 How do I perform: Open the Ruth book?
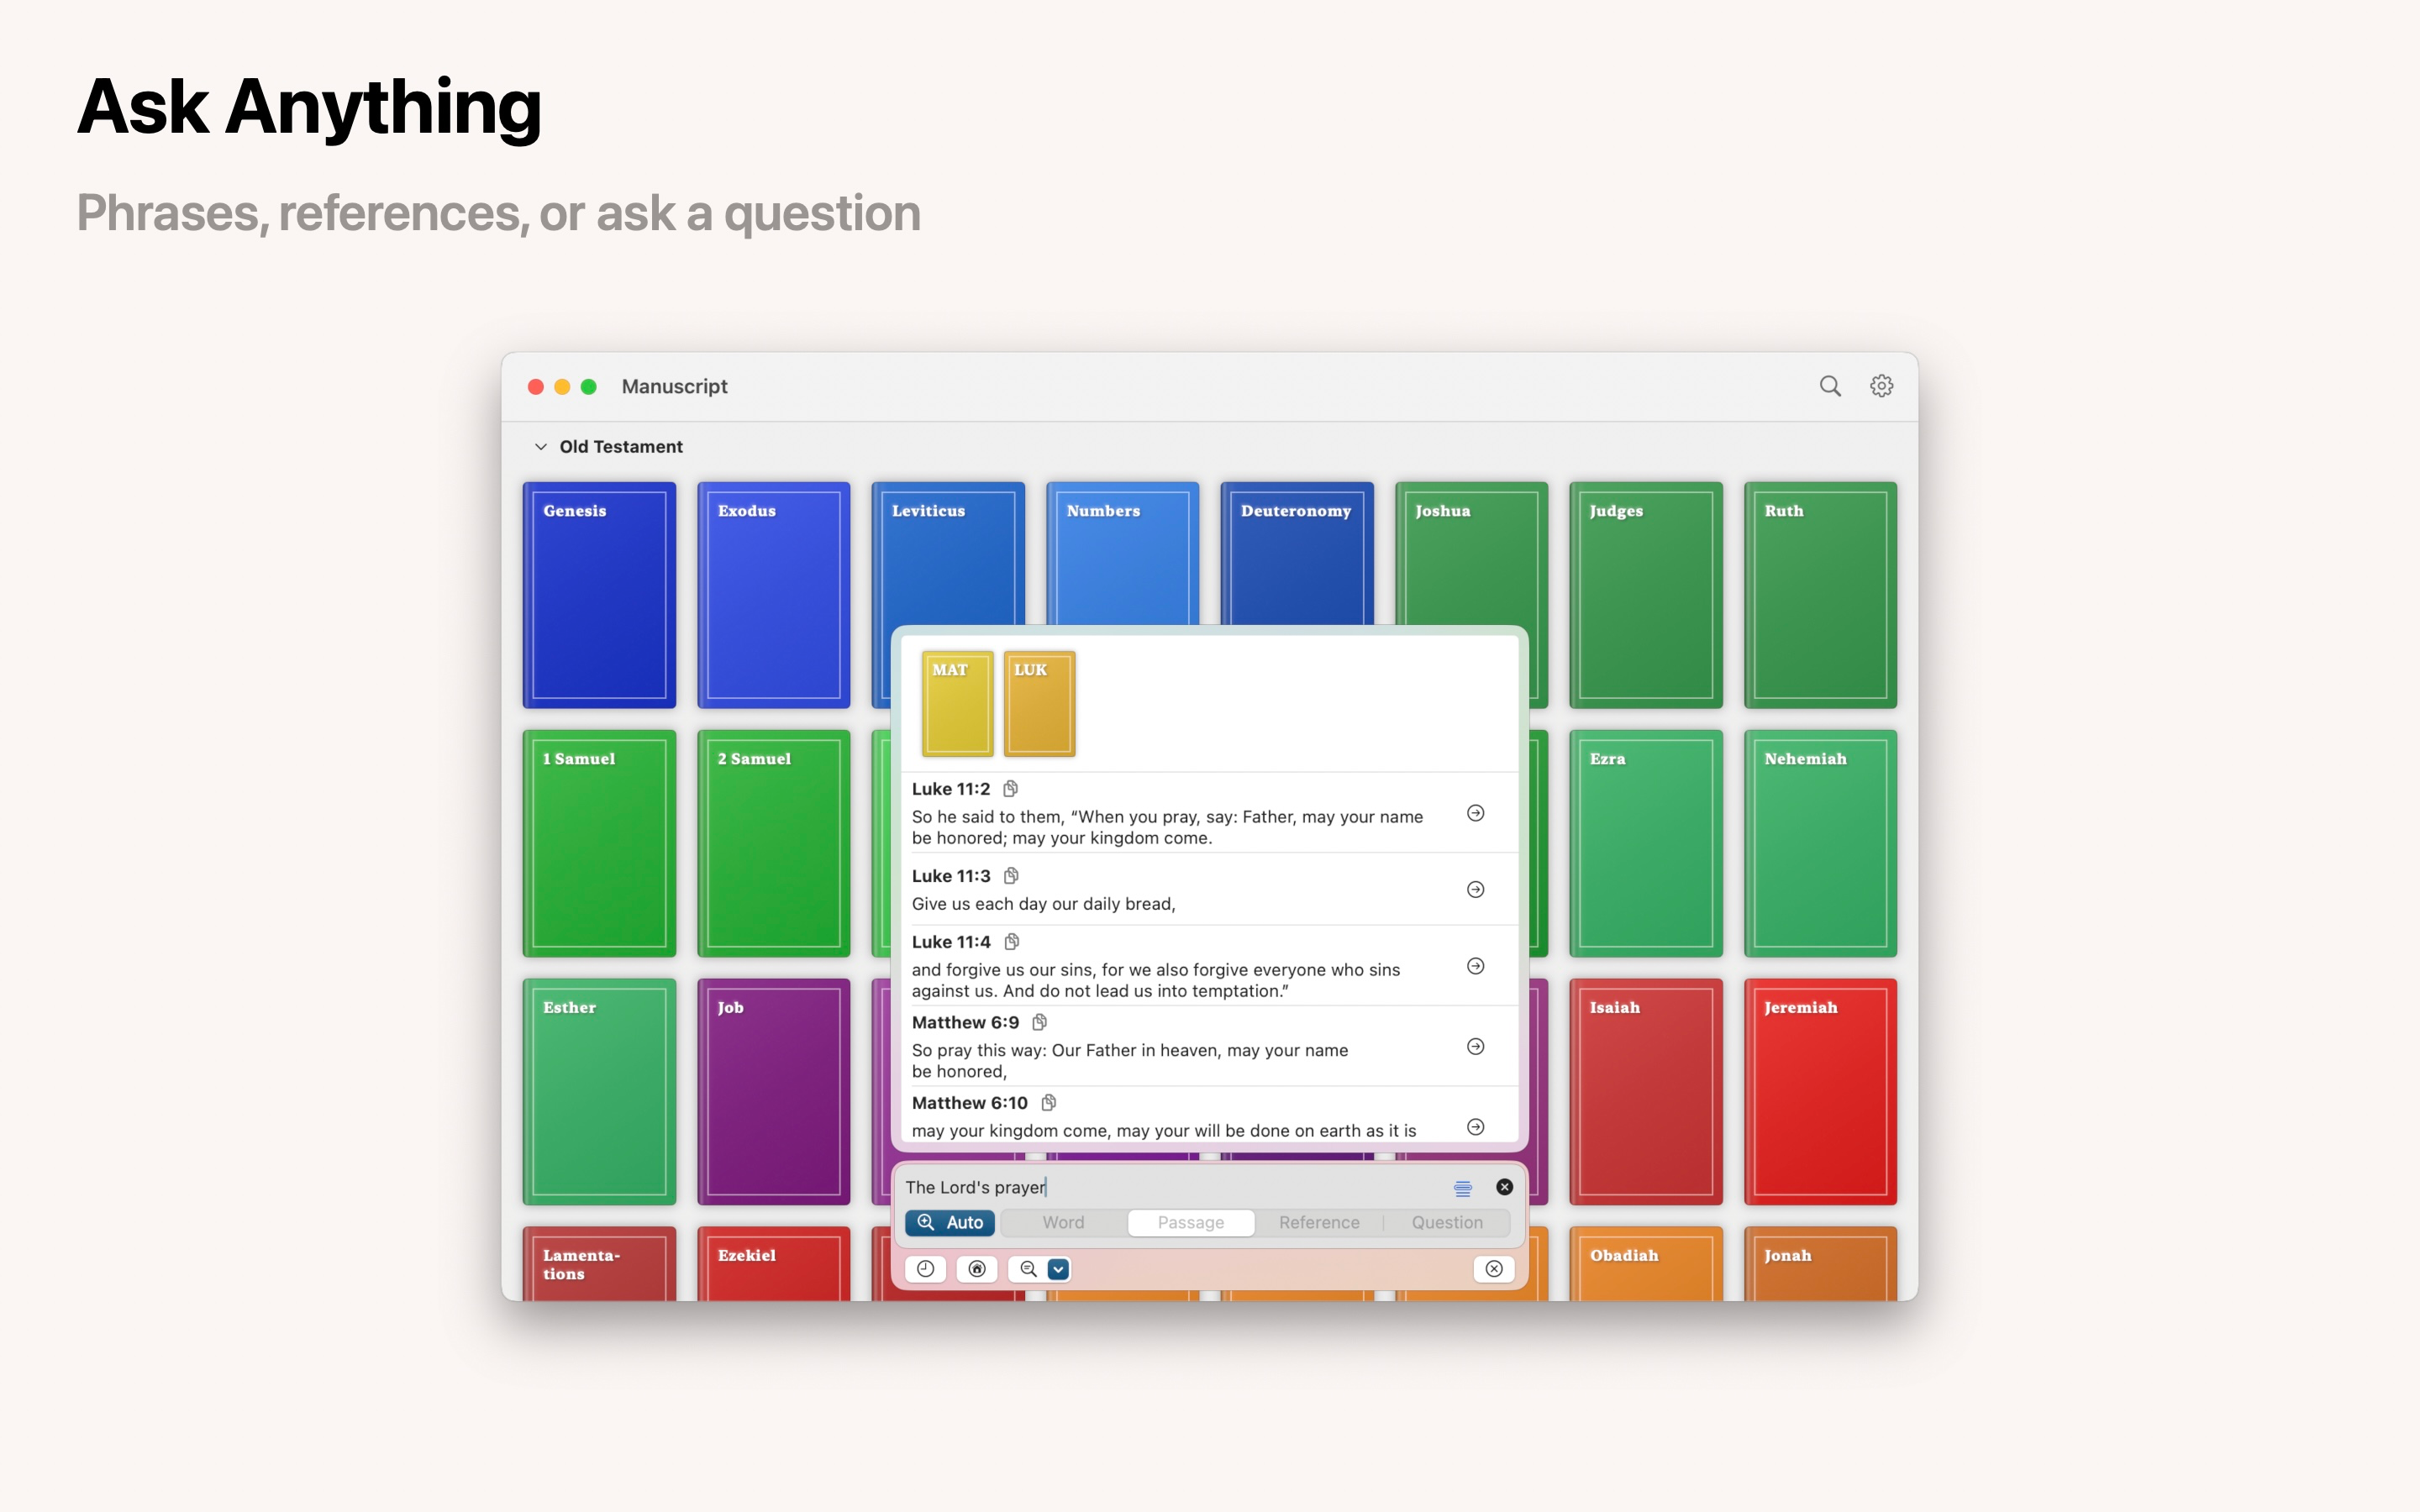[1820, 595]
